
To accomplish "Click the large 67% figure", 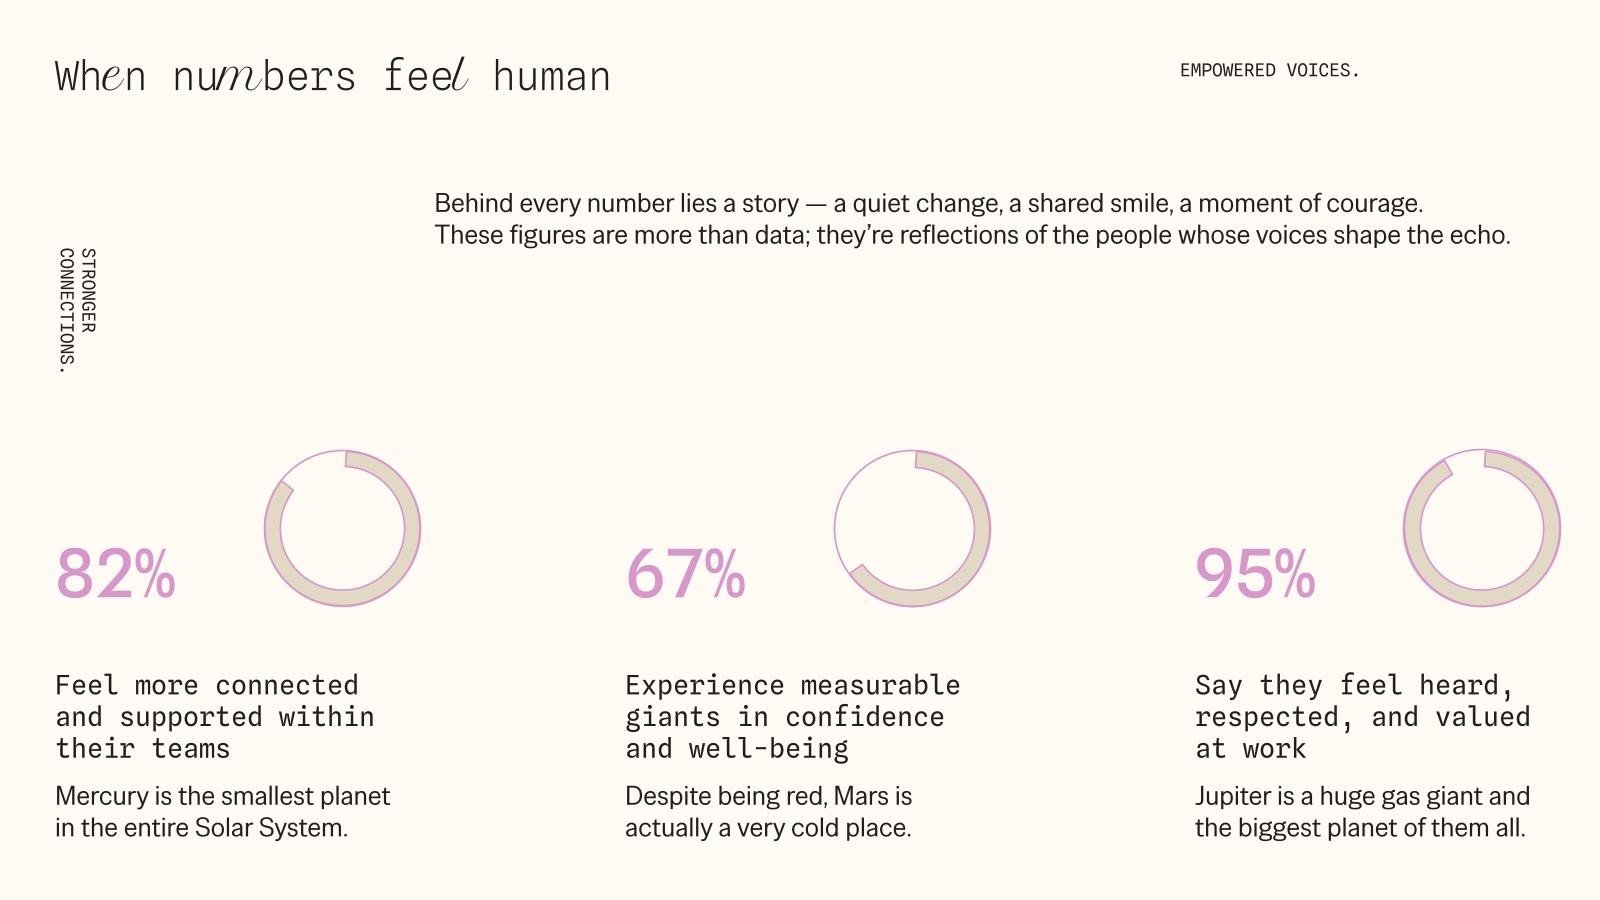I will pos(686,574).
